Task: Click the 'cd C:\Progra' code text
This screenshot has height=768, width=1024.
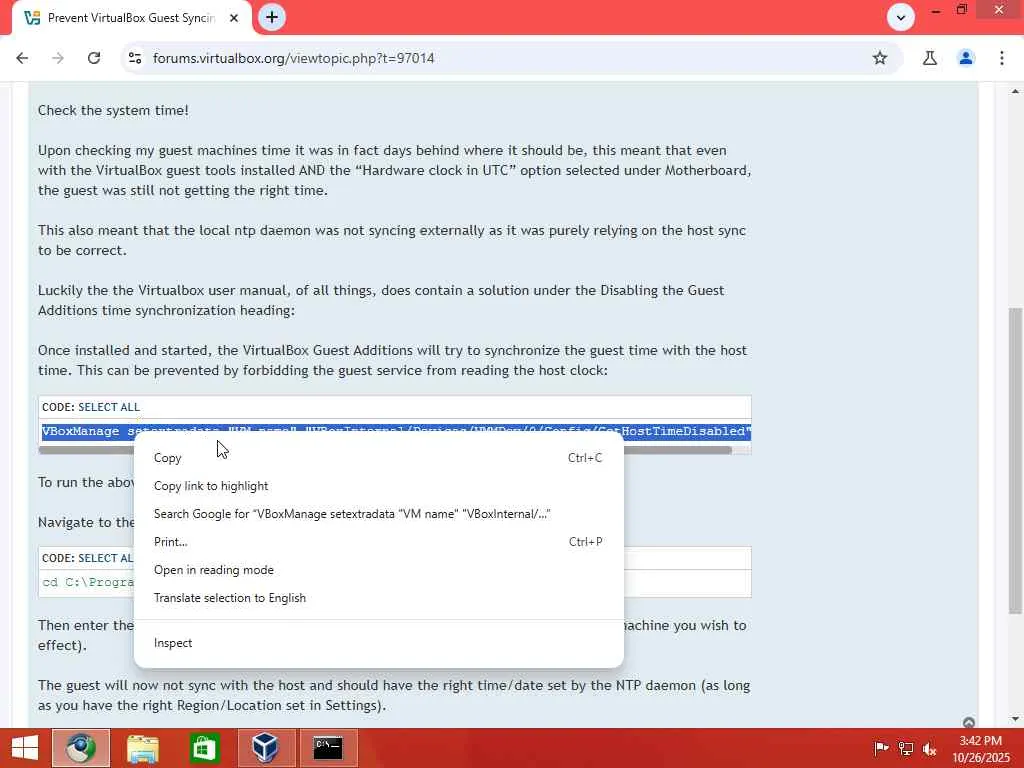Action: (88, 582)
